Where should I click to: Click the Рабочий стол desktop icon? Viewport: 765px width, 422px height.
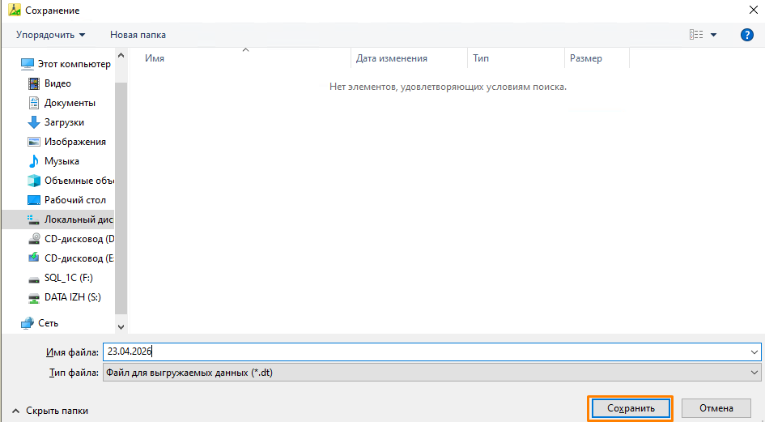(34, 200)
